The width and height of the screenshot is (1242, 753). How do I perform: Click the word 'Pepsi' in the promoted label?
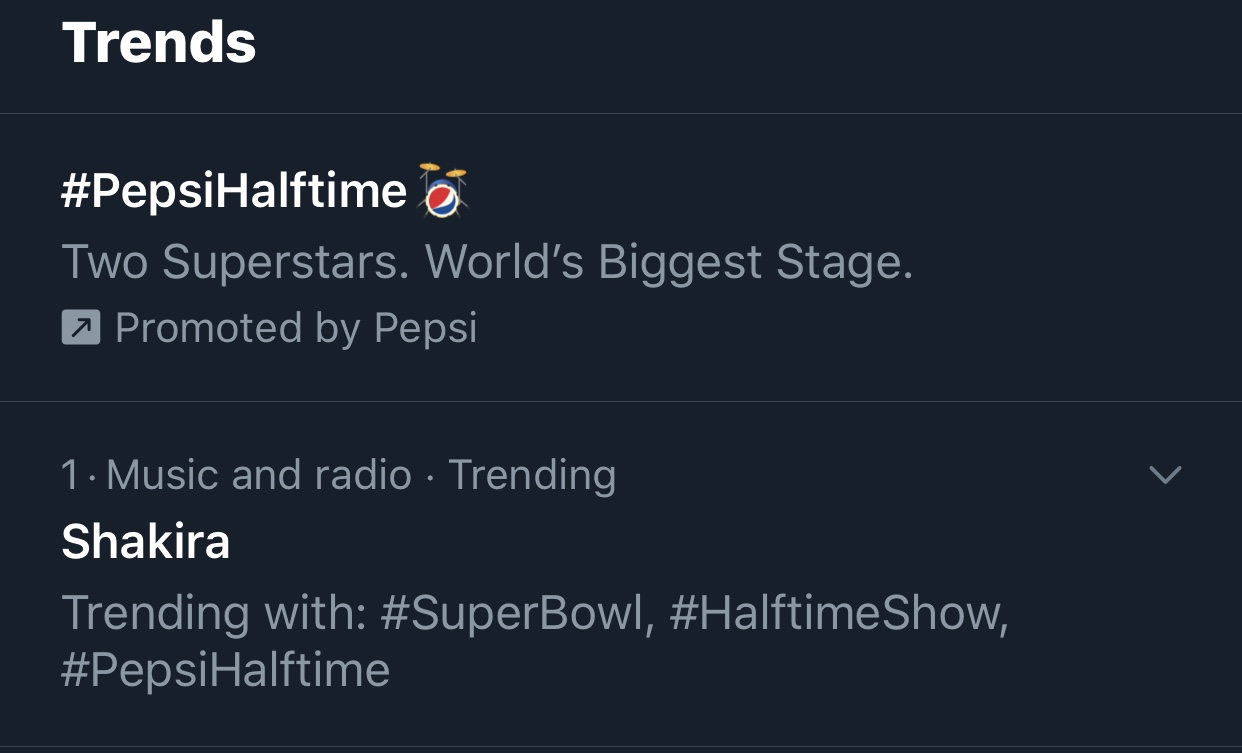(426, 328)
